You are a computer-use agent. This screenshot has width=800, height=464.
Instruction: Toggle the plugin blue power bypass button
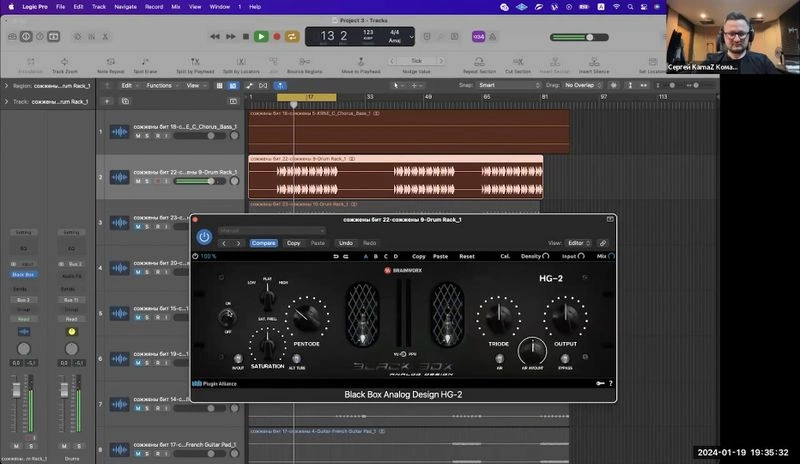coord(204,237)
